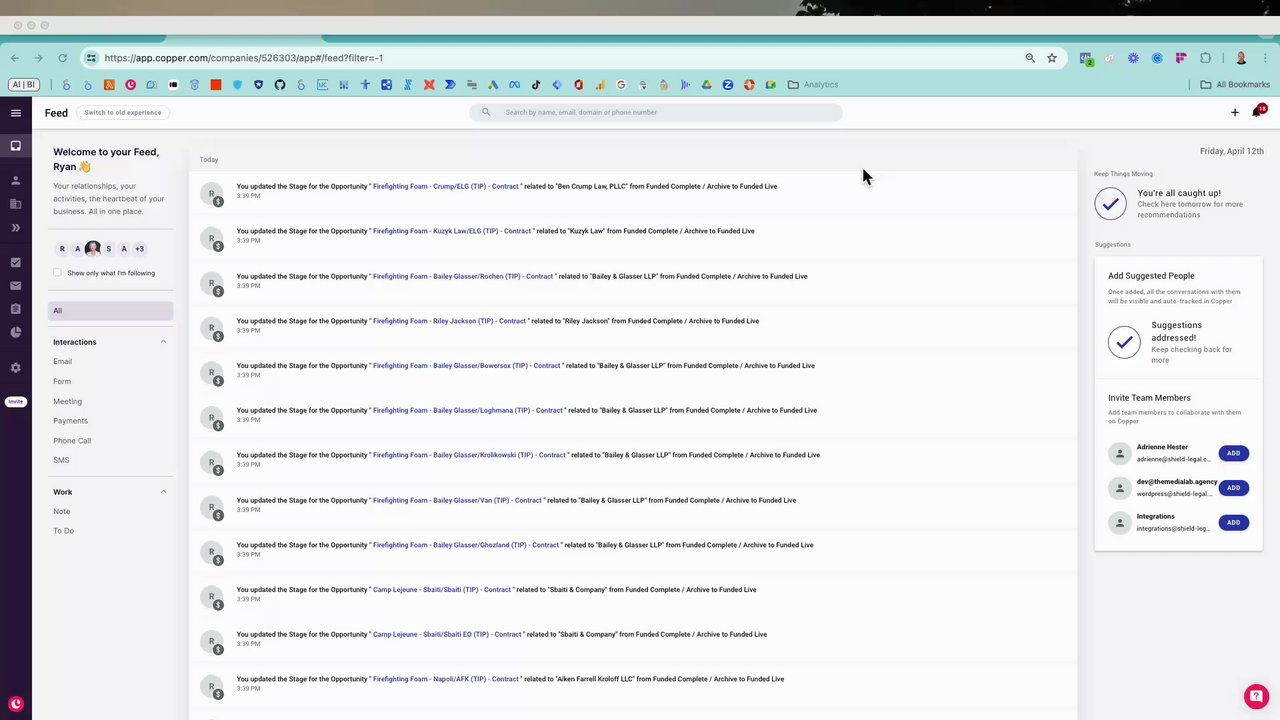Screen dimensions: 1280x720
Task: Open the Meta bookmark icon
Action: pyautogui.click(x=514, y=85)
